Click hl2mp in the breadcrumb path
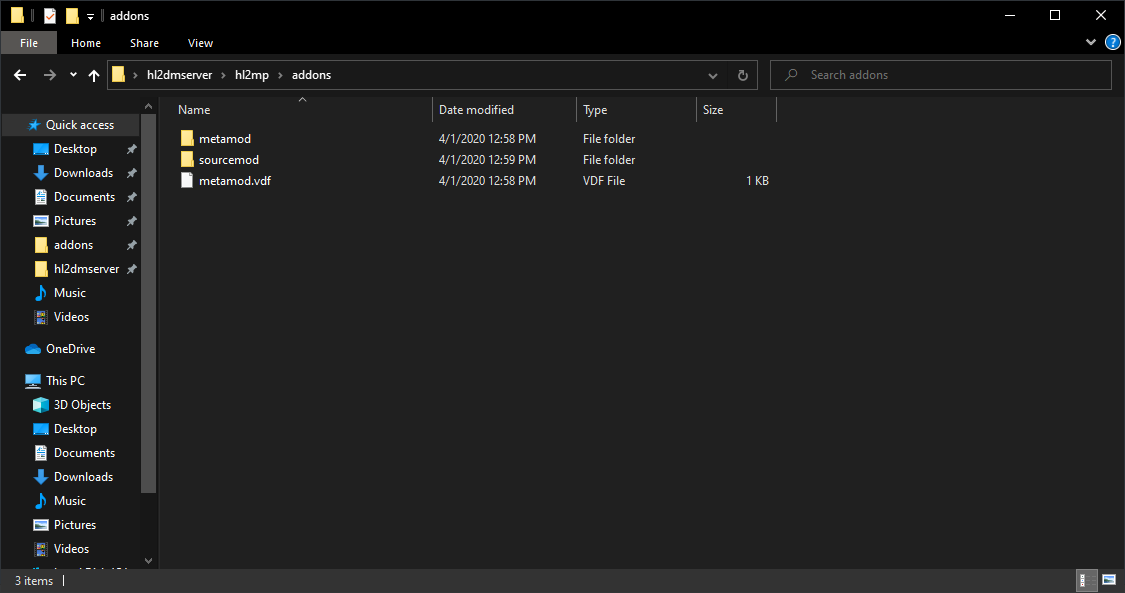1125x593 pixels. 251,75
